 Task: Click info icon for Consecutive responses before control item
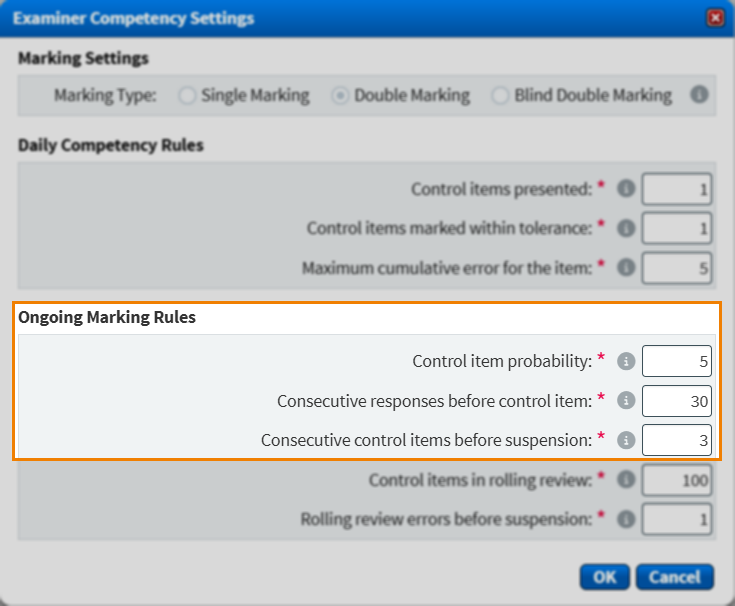click(627, 401)
